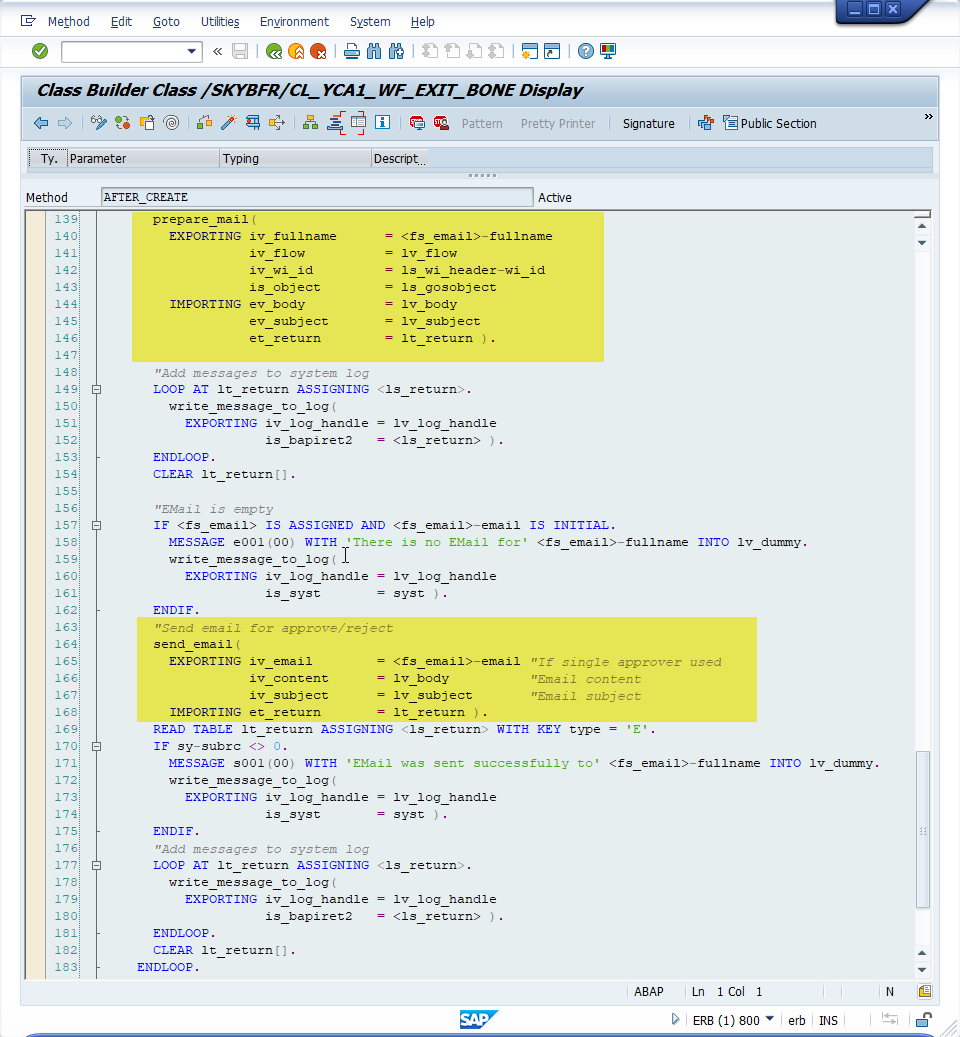Click the lock icon in the system status bar
The image size is (960, 1037).
[924, 1020]
